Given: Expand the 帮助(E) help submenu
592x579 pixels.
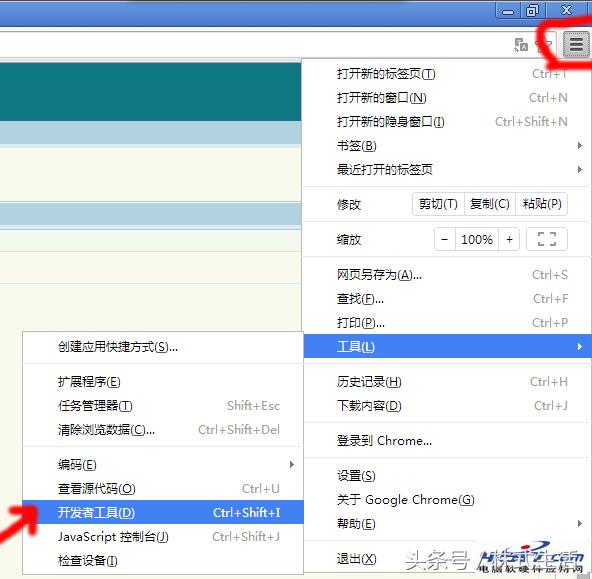Looking at the screenshot, I should click(x=447, y=524).
